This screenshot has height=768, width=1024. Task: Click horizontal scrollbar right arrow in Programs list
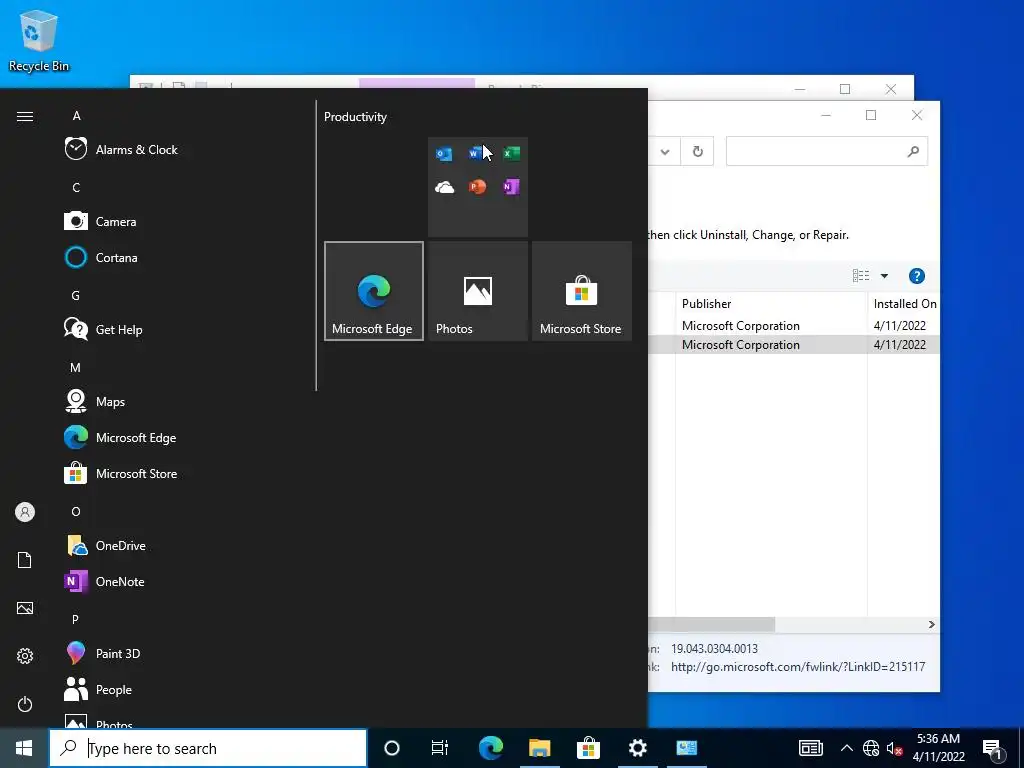point(932,624)
